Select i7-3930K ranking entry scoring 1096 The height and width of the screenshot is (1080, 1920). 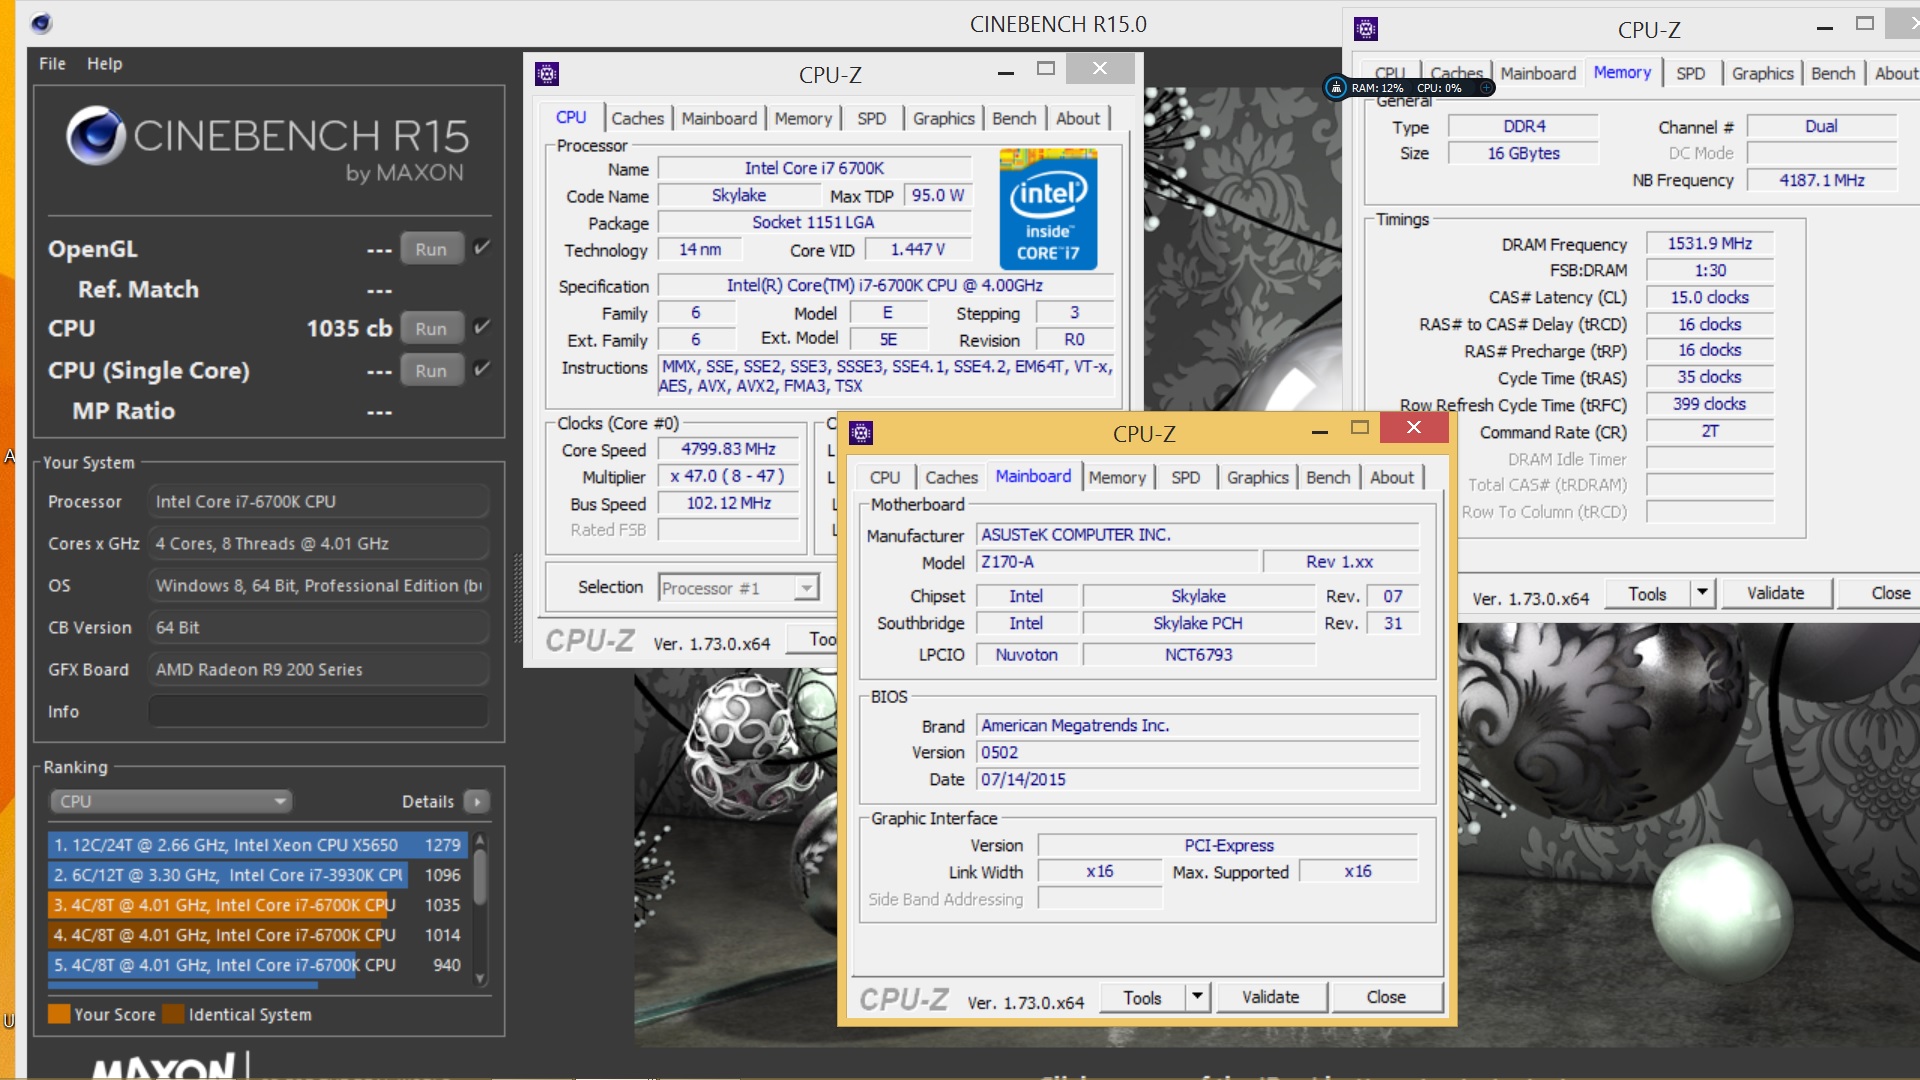(257, 875)
